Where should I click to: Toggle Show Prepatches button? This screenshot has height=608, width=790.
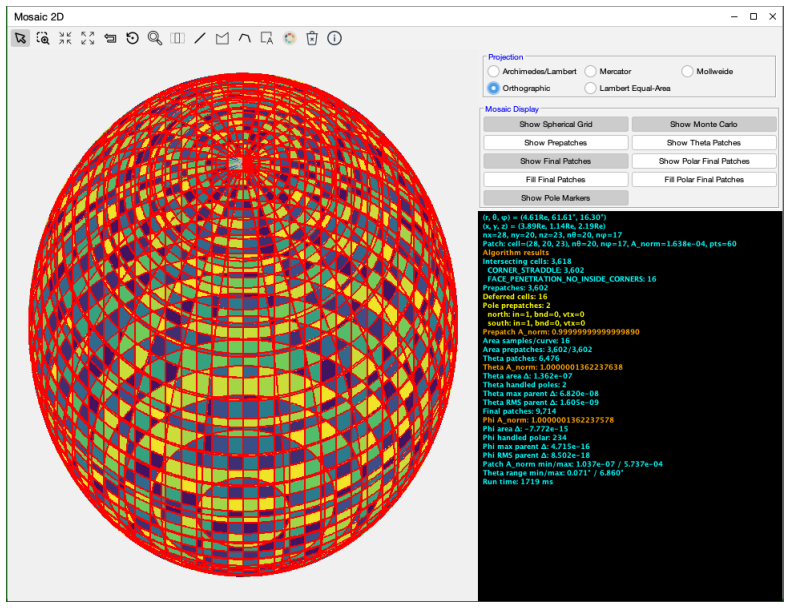click(556, 143)
